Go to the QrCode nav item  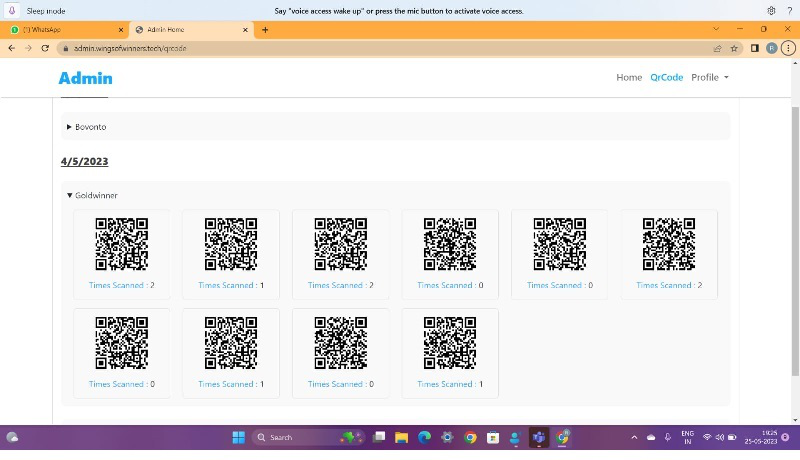coord(666,77)
